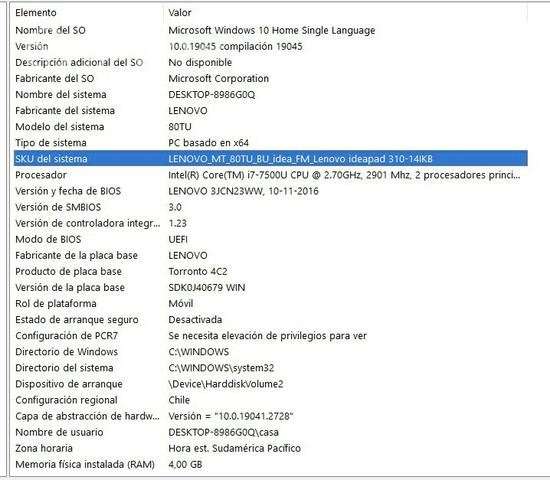Click the DESKTOP-8986G0Q\casa value
The image size is (550, 480).
(223, 433)
